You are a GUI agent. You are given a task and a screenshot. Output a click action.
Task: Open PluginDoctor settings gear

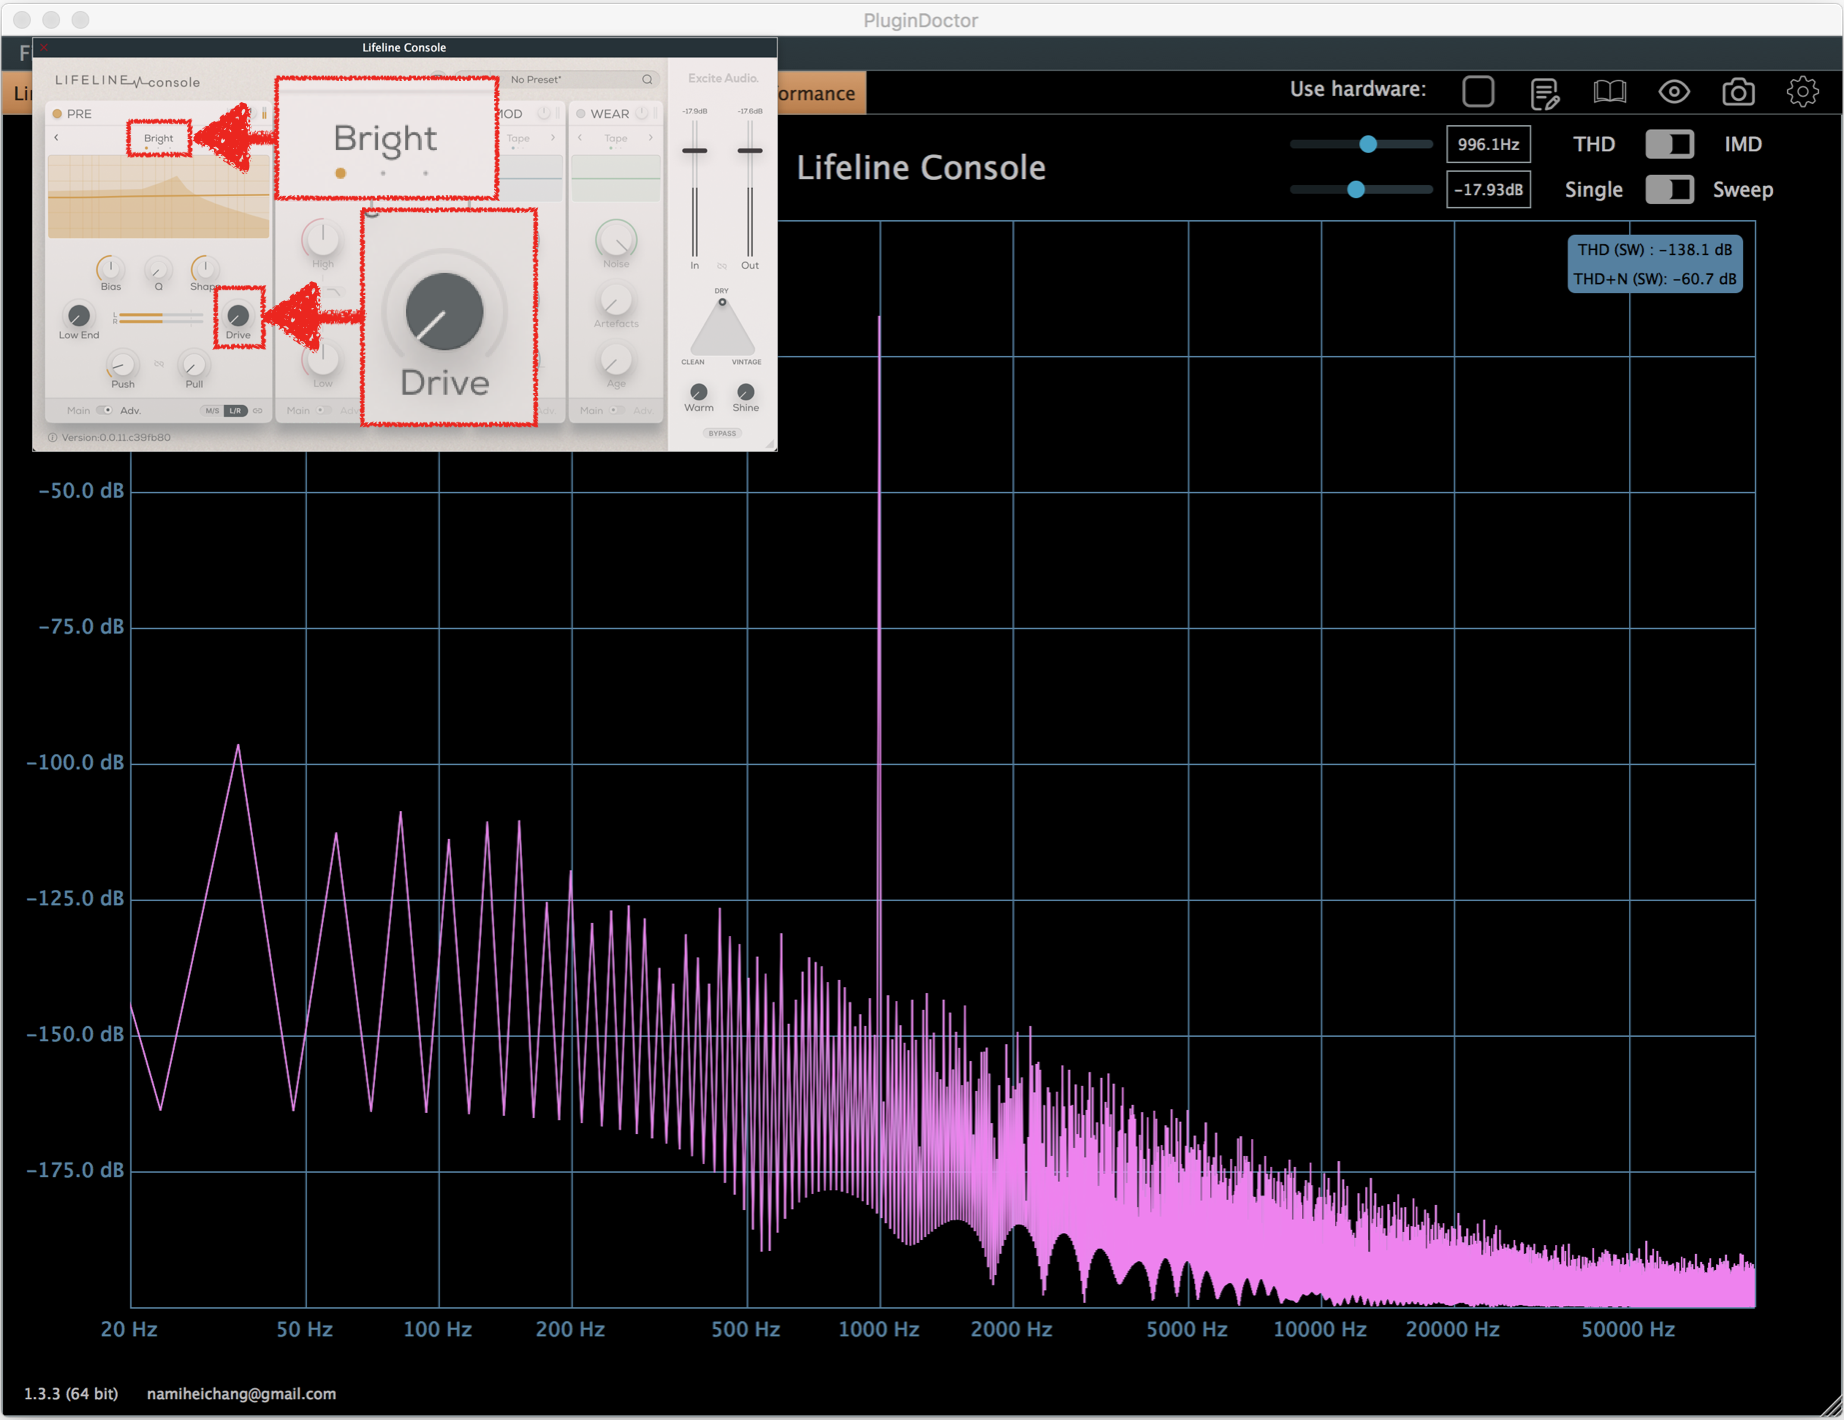point(1803,92)
